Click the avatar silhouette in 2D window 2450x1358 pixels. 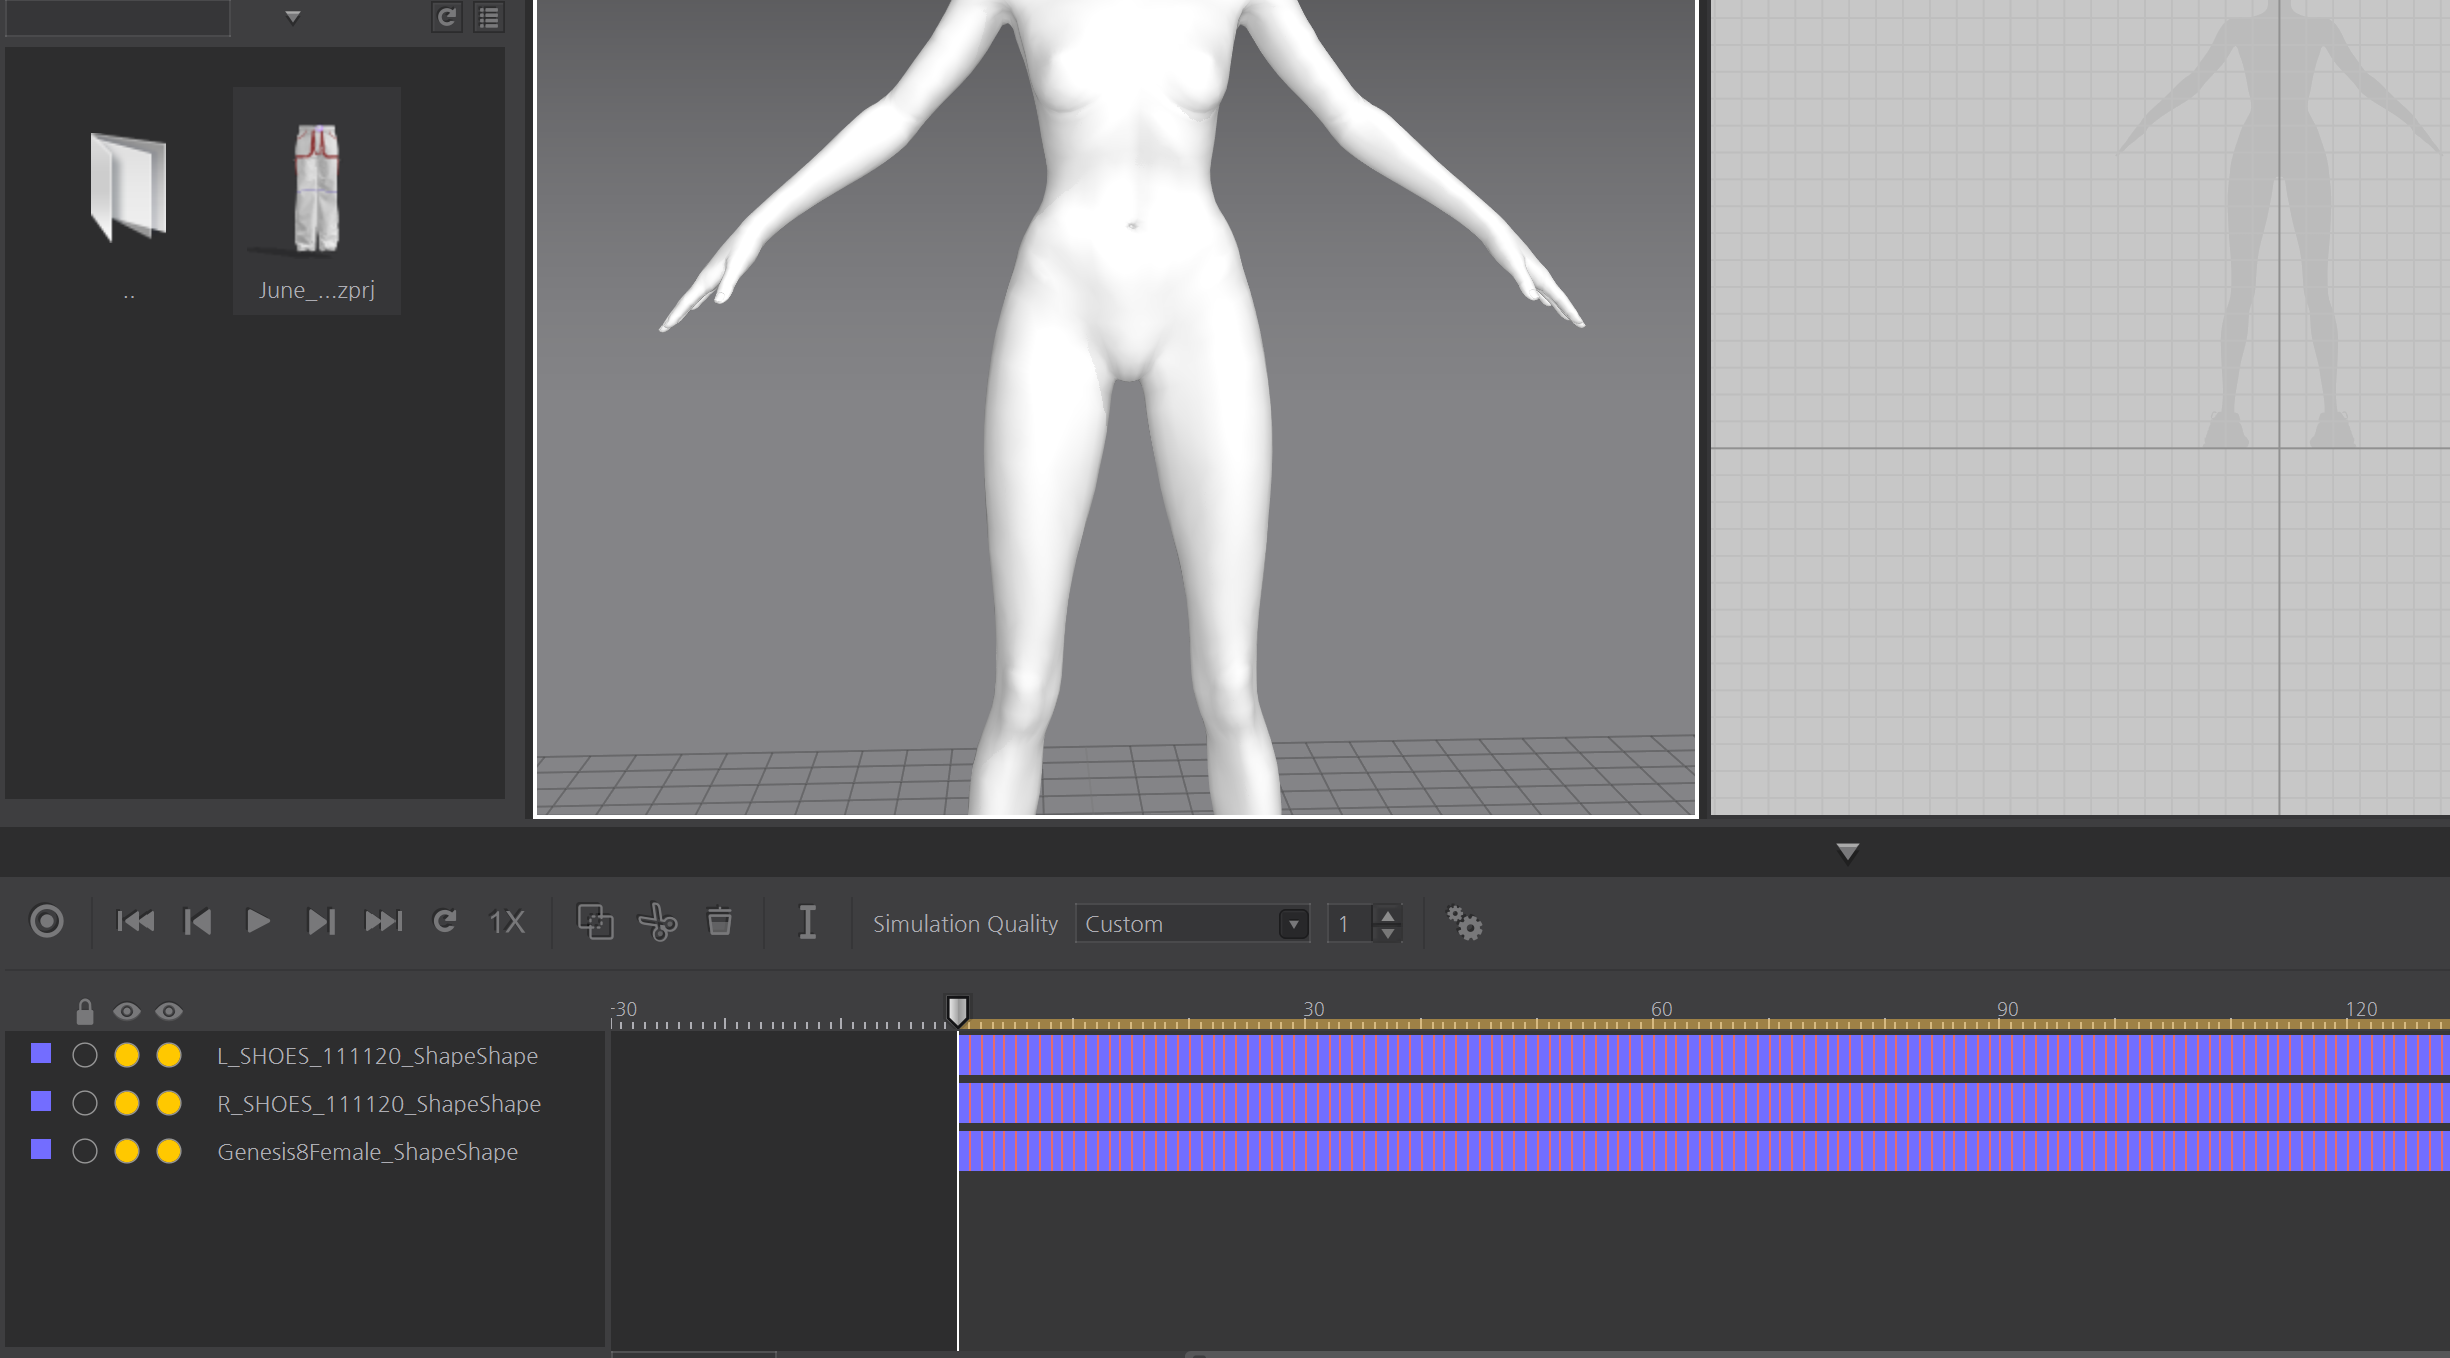click(x=2280, y=225)
